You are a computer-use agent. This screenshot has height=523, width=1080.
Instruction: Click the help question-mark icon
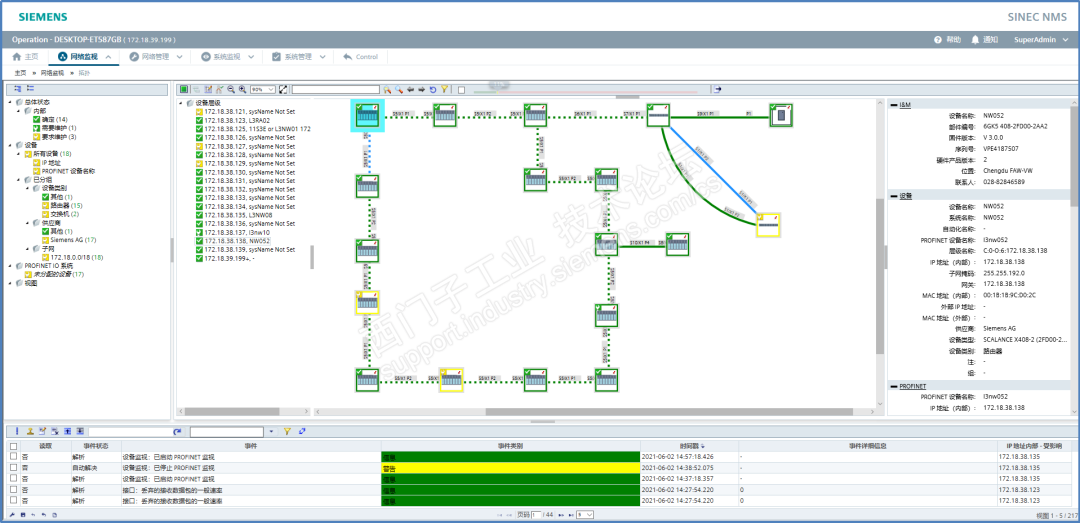pyautogui.click(x=937, y=40)
